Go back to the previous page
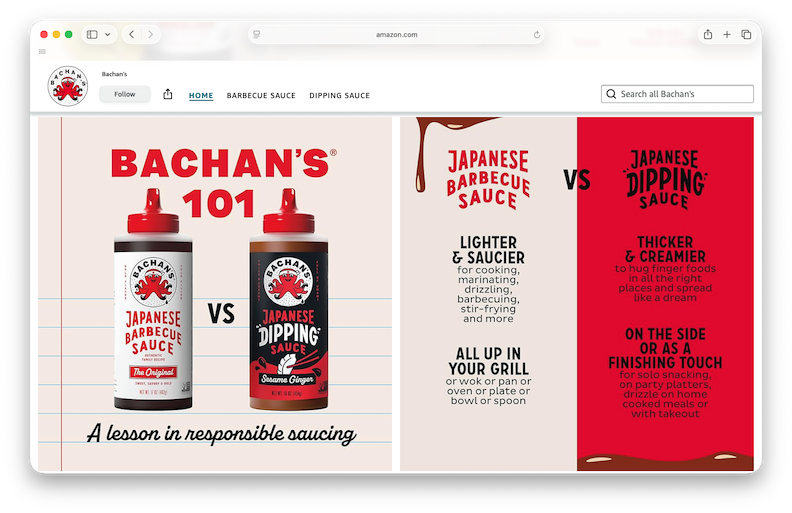The image size is (792, 513). [x=132, y=34]
